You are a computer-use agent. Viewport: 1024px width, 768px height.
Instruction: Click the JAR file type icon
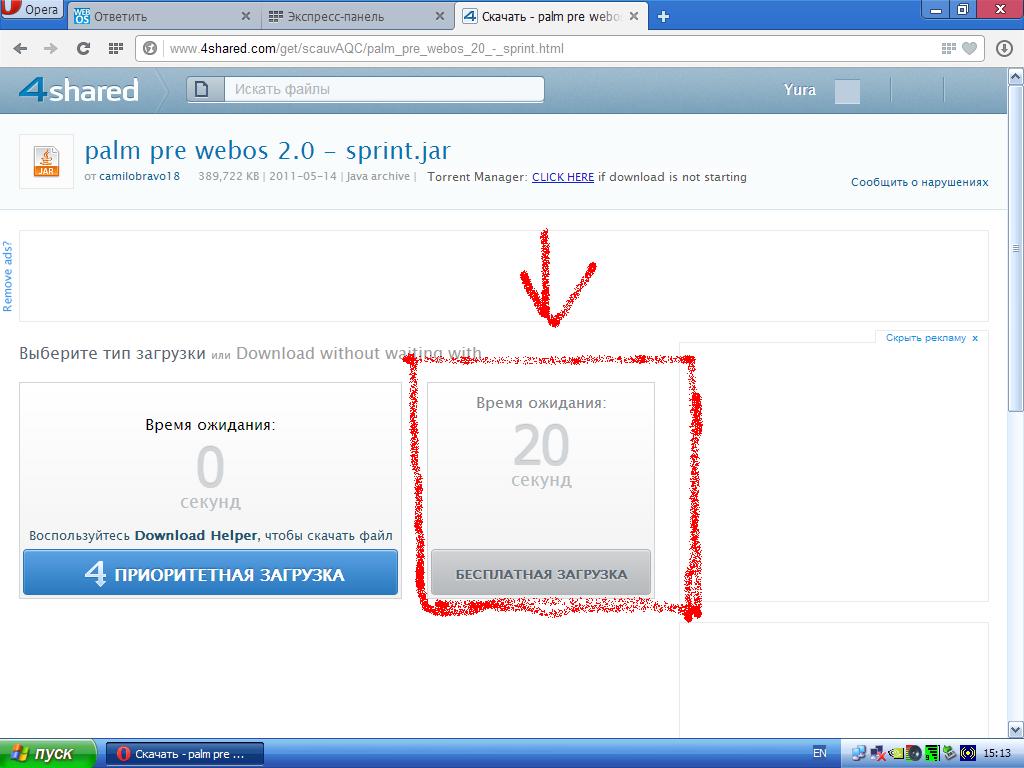[x=46, y=161]
